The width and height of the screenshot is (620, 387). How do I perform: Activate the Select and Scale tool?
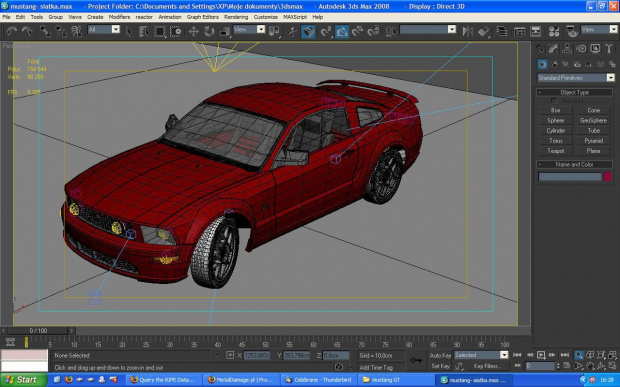point(225,31)
